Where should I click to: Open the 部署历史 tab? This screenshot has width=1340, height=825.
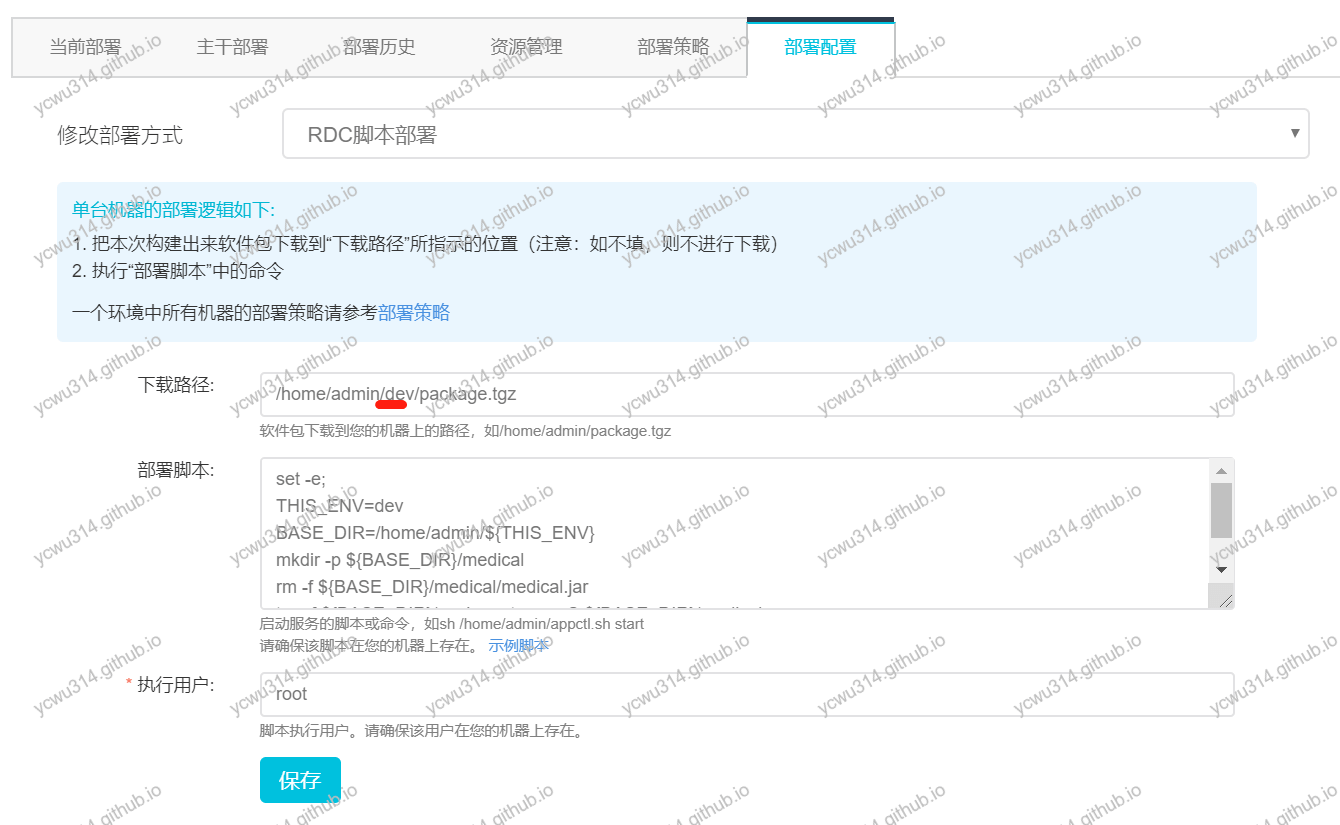point(379,46)
